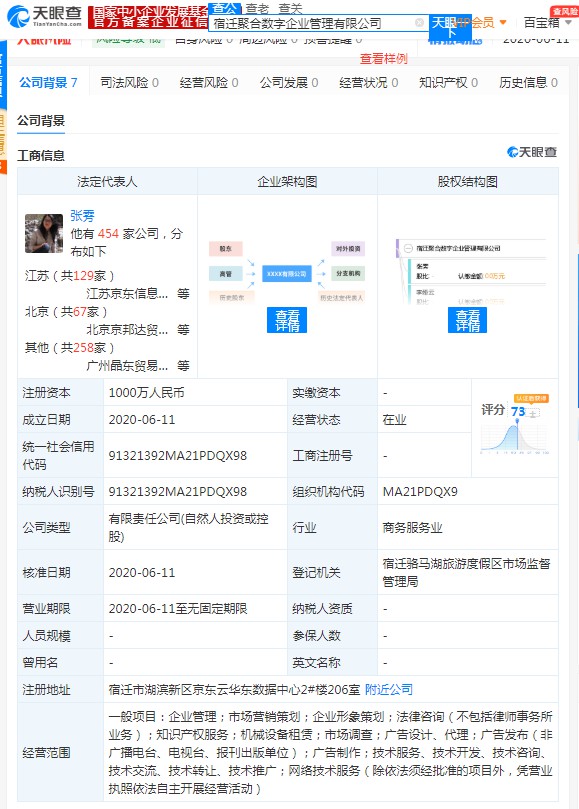This screenshot has height=809, width=579.
Task: Click the 查风险 badge in the header
Action: coord(565,11)
